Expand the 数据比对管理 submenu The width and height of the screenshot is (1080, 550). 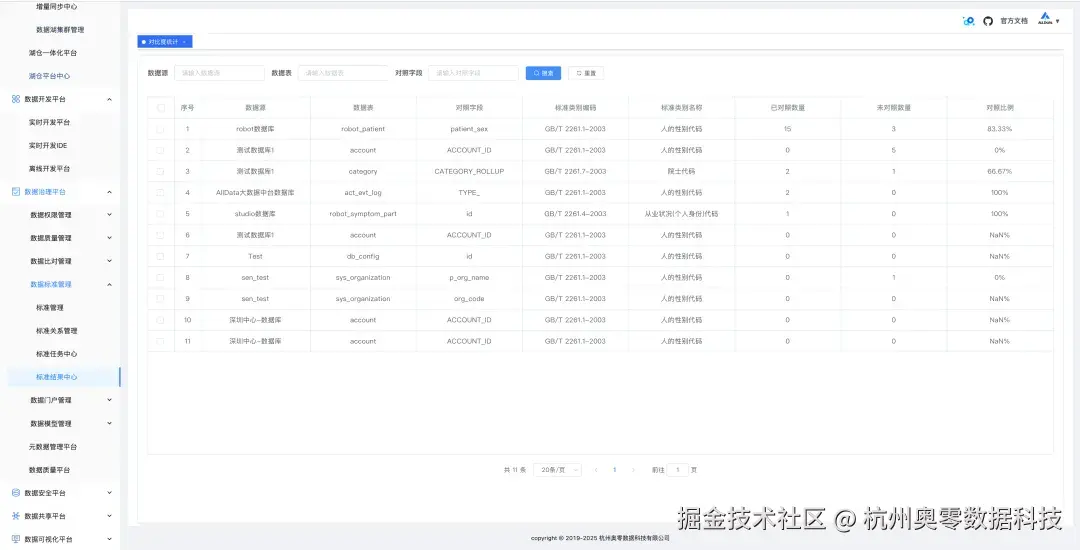tap(110, 261)
